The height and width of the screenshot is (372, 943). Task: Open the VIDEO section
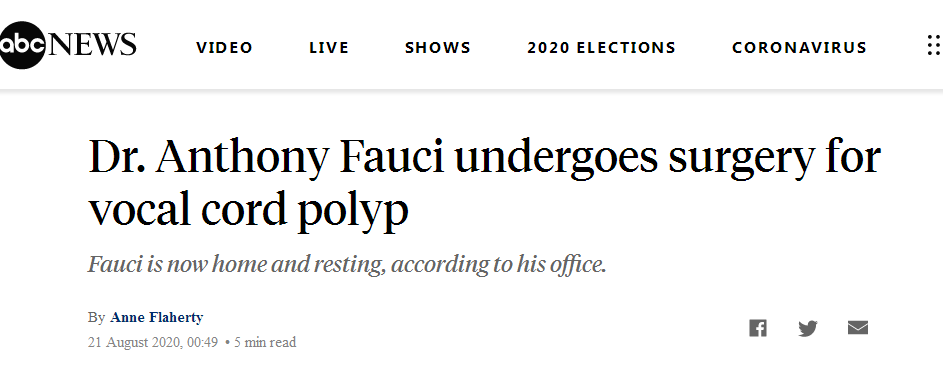224,47
